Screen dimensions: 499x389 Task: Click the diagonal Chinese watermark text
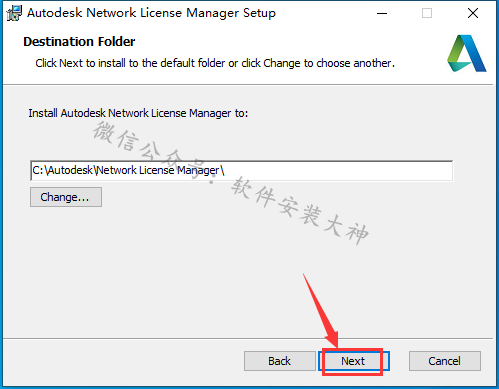[x=231, y=183]
